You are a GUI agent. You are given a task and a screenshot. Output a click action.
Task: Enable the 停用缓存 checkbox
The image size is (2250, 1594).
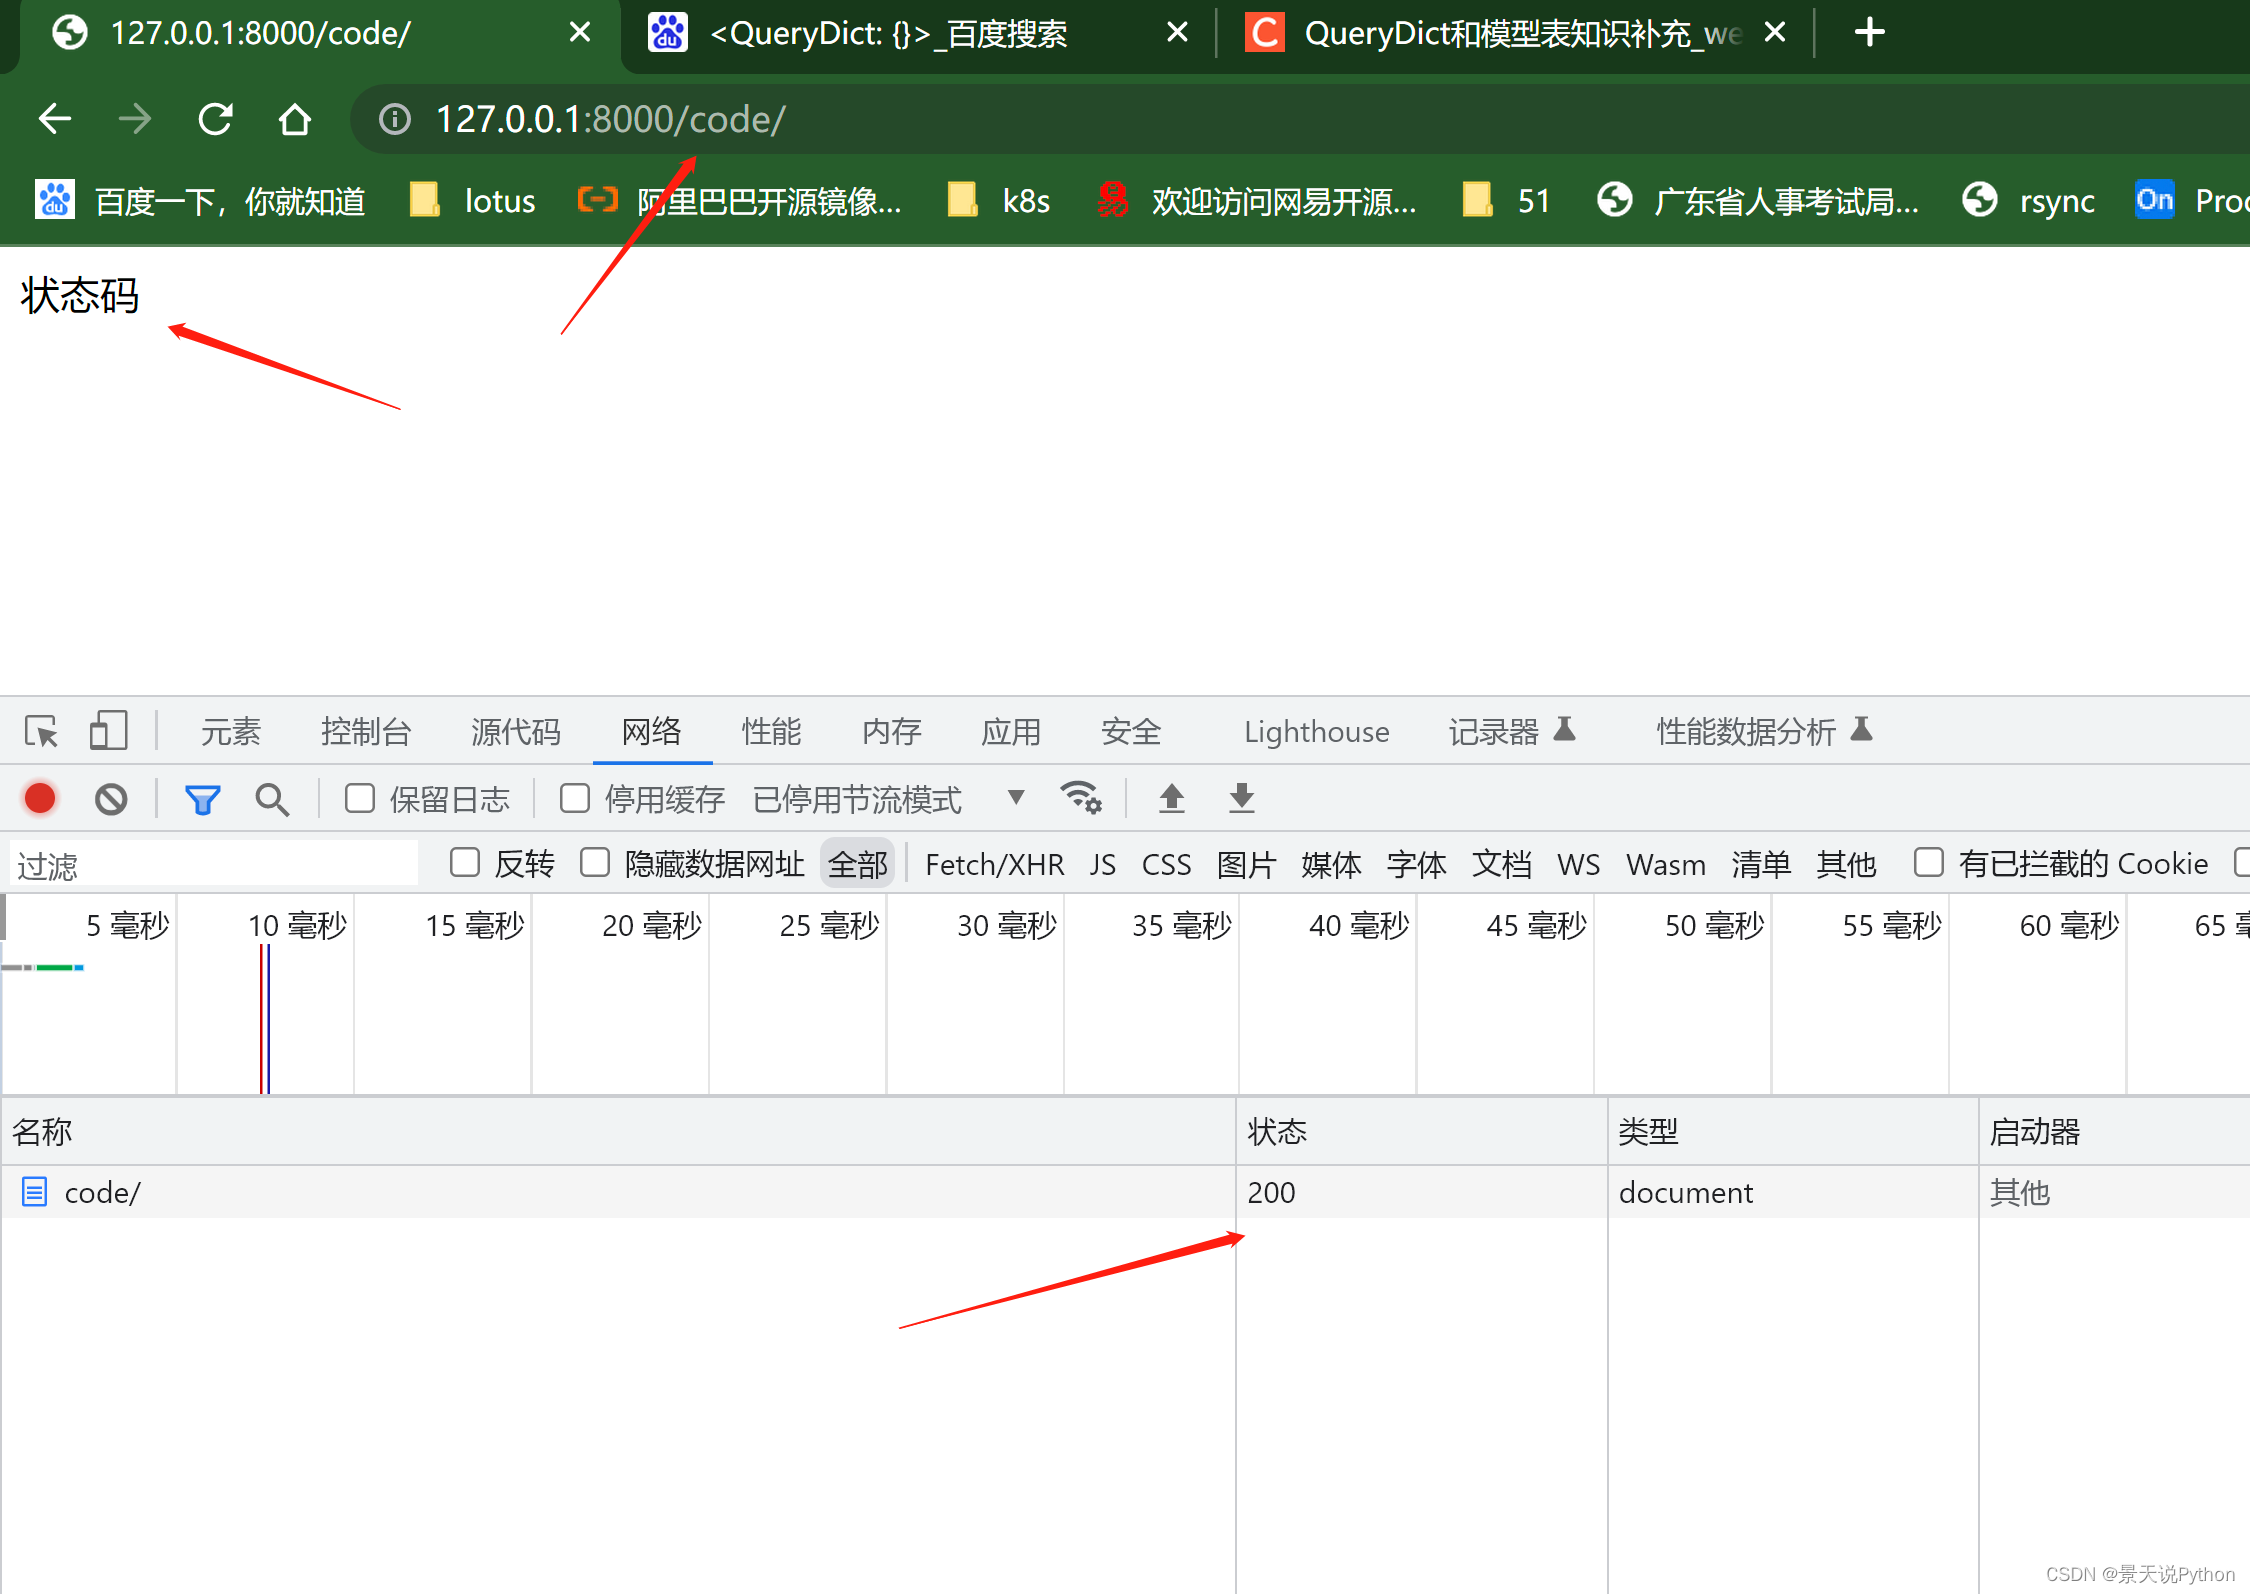point(575,798)
